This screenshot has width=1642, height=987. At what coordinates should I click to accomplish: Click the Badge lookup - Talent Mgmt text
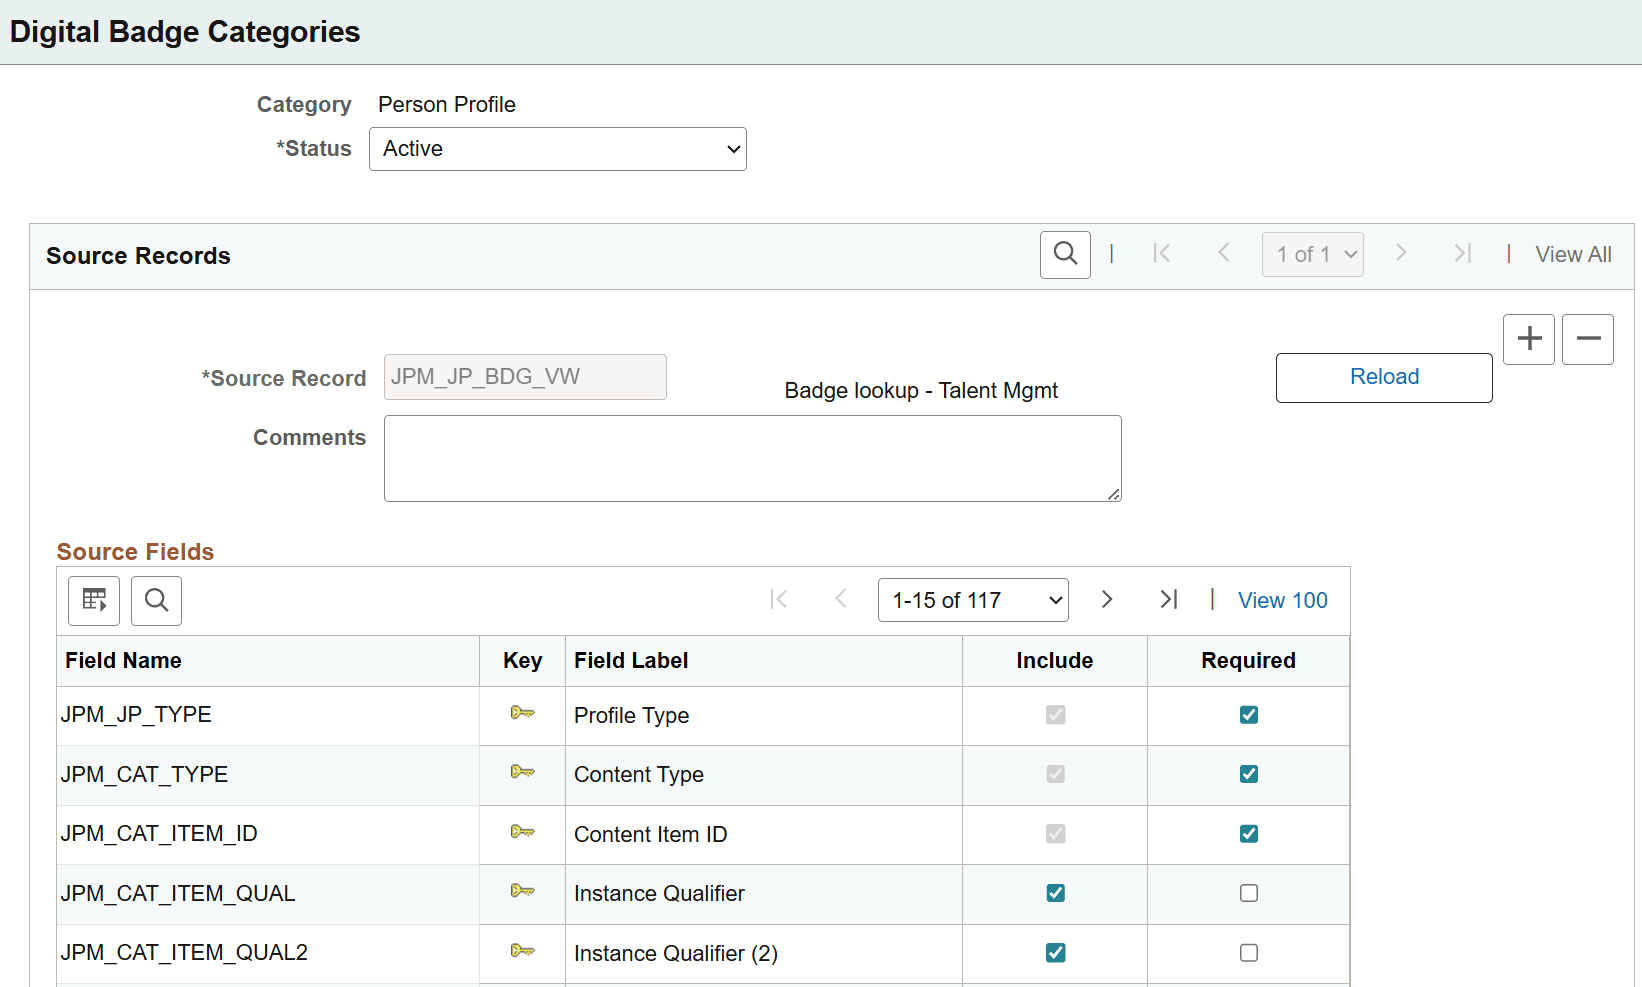point(921,390)
